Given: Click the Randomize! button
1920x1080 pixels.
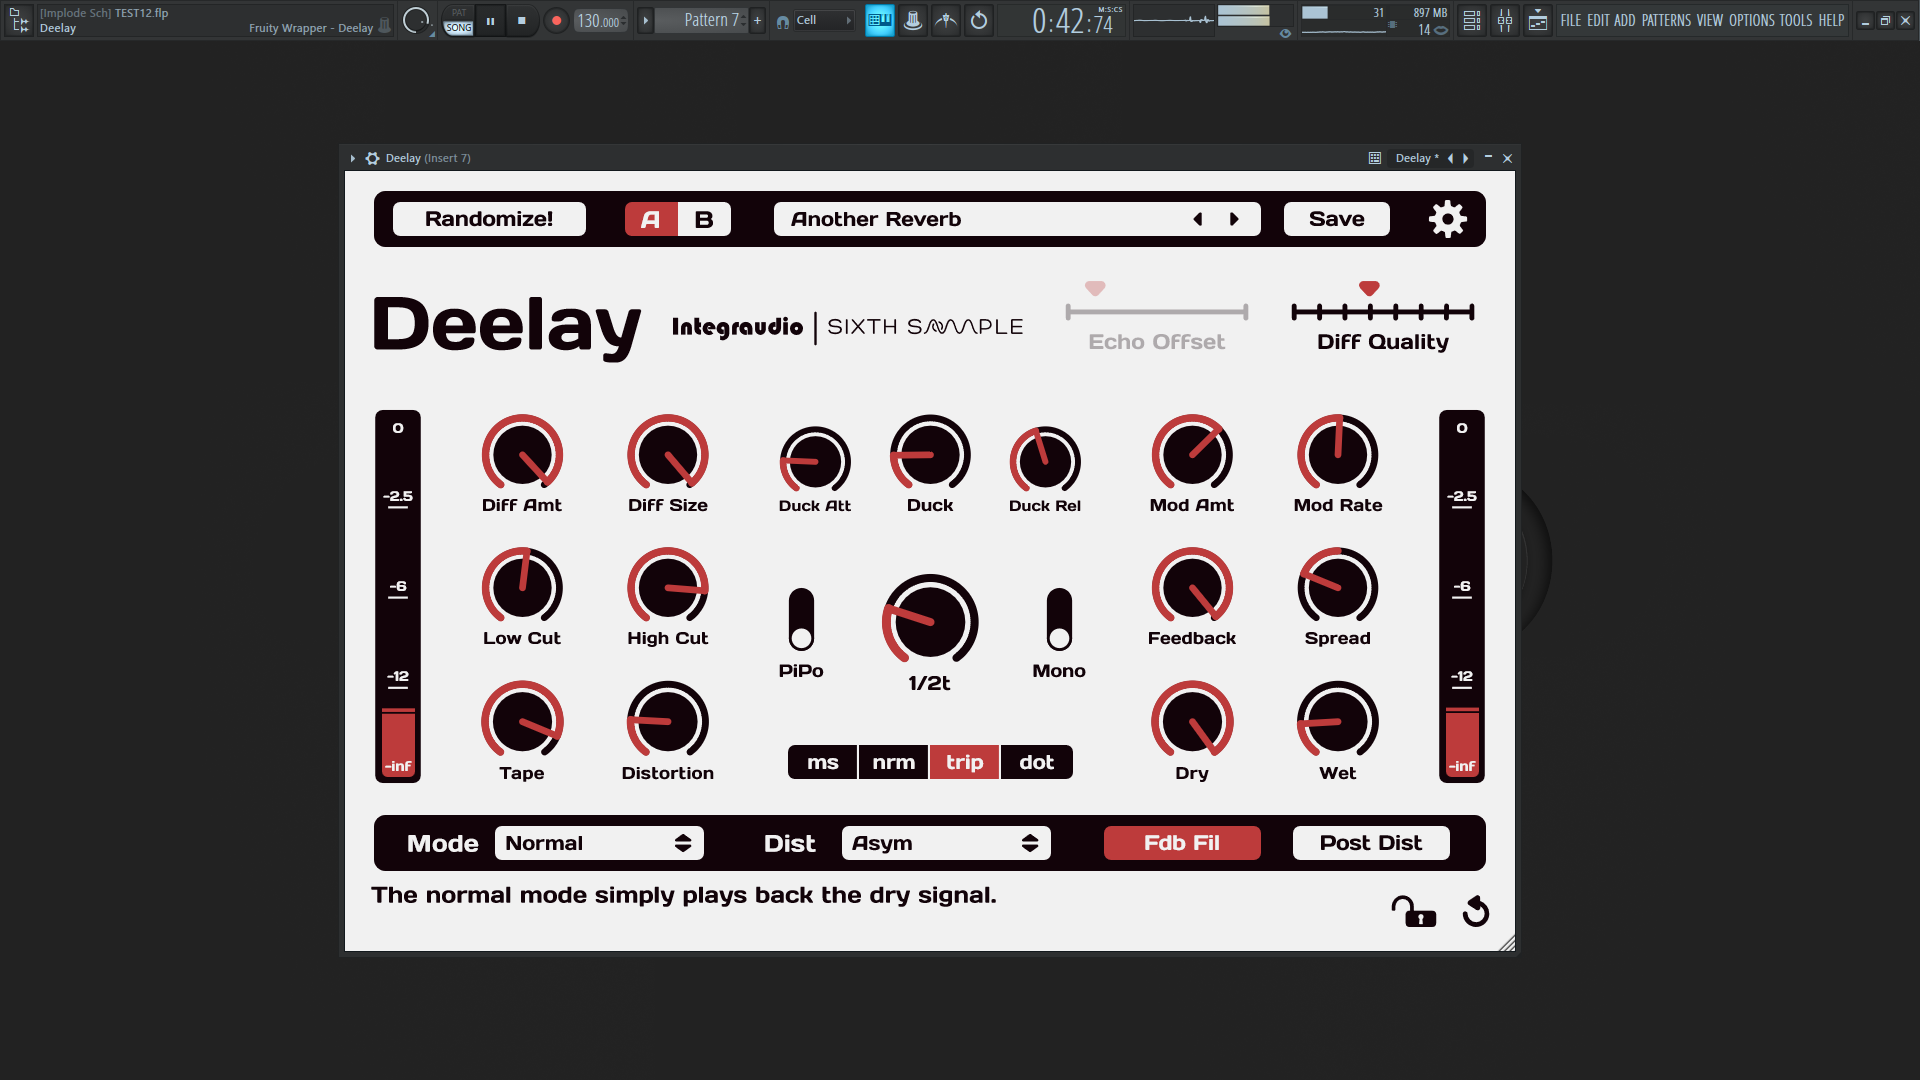Looking at the screenshot, I should [489, 219].
